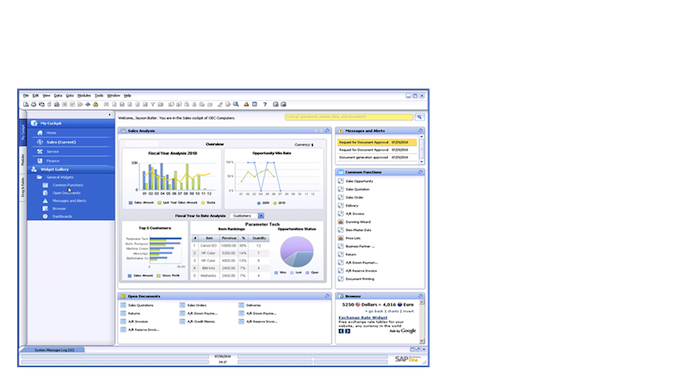This screenshot has height=390, width=686.
Task: Click the Exchange Rate Widget link
Action: tap(363, 318)
